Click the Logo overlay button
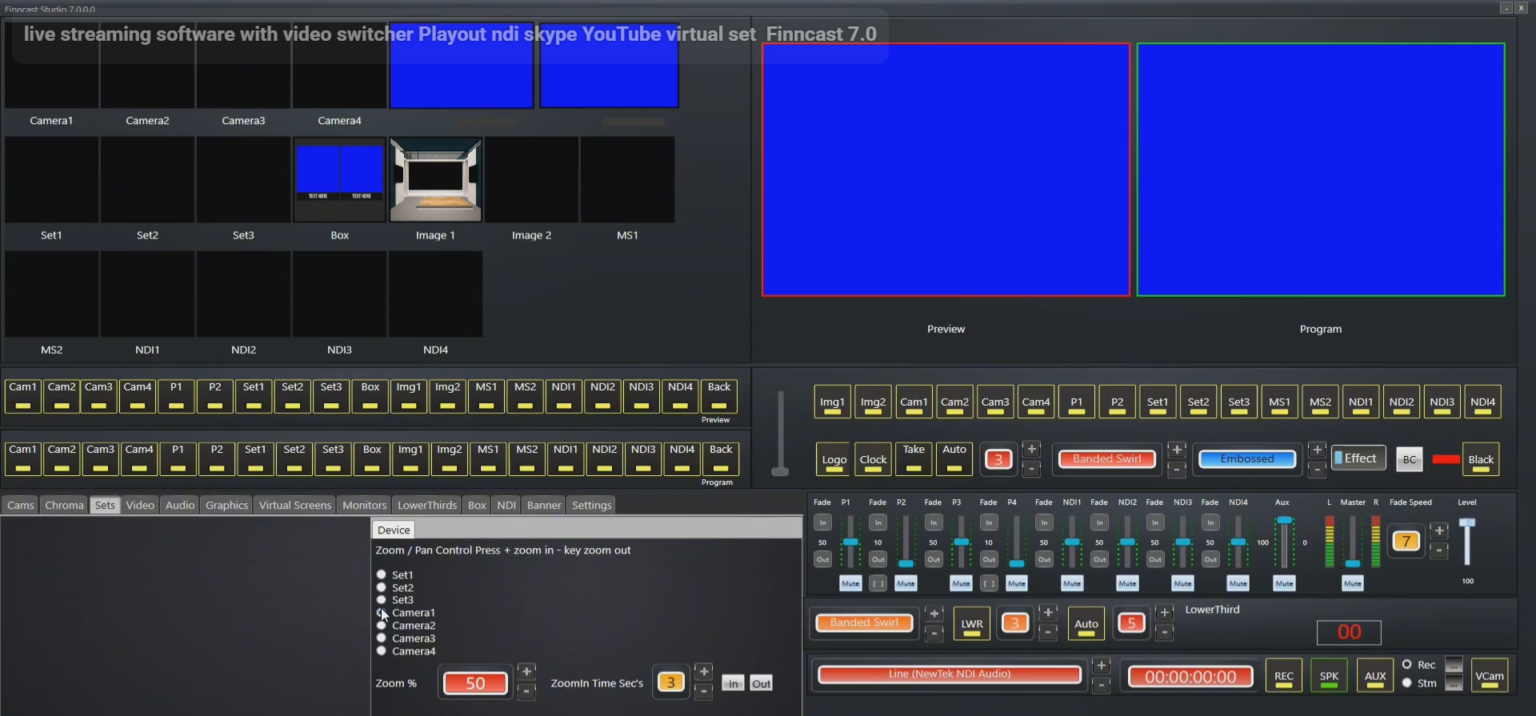Screen dimensions: 1536x716 point(834,459)
